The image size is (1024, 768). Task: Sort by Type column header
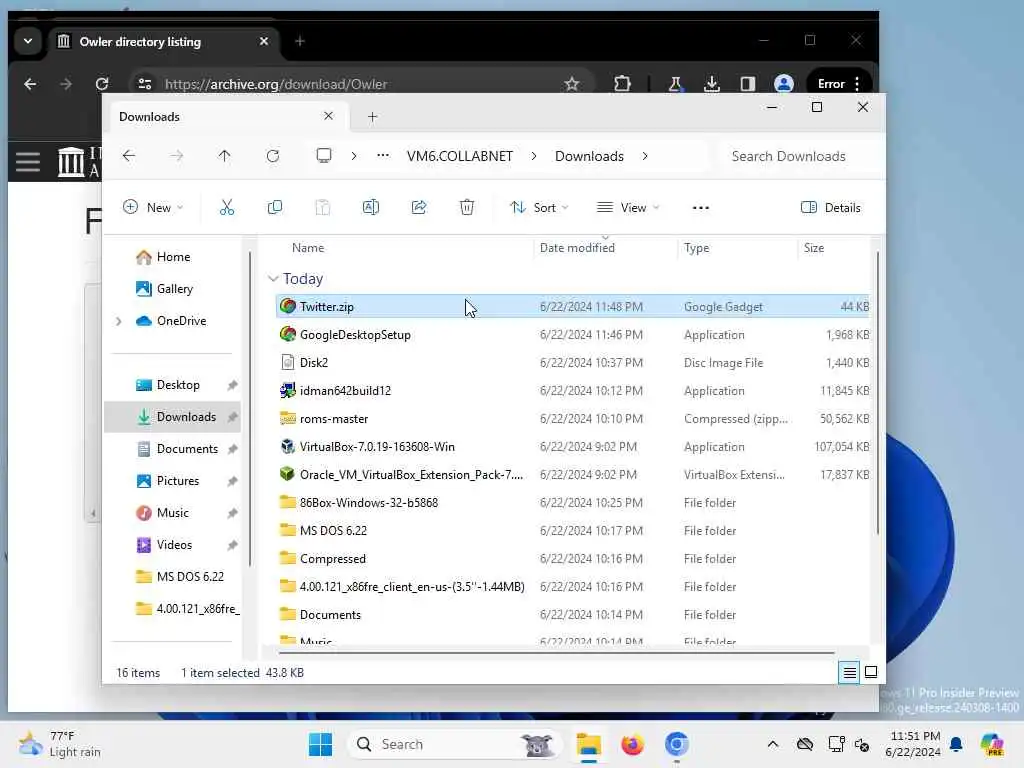pyautogui.click(x=696, y=248)
